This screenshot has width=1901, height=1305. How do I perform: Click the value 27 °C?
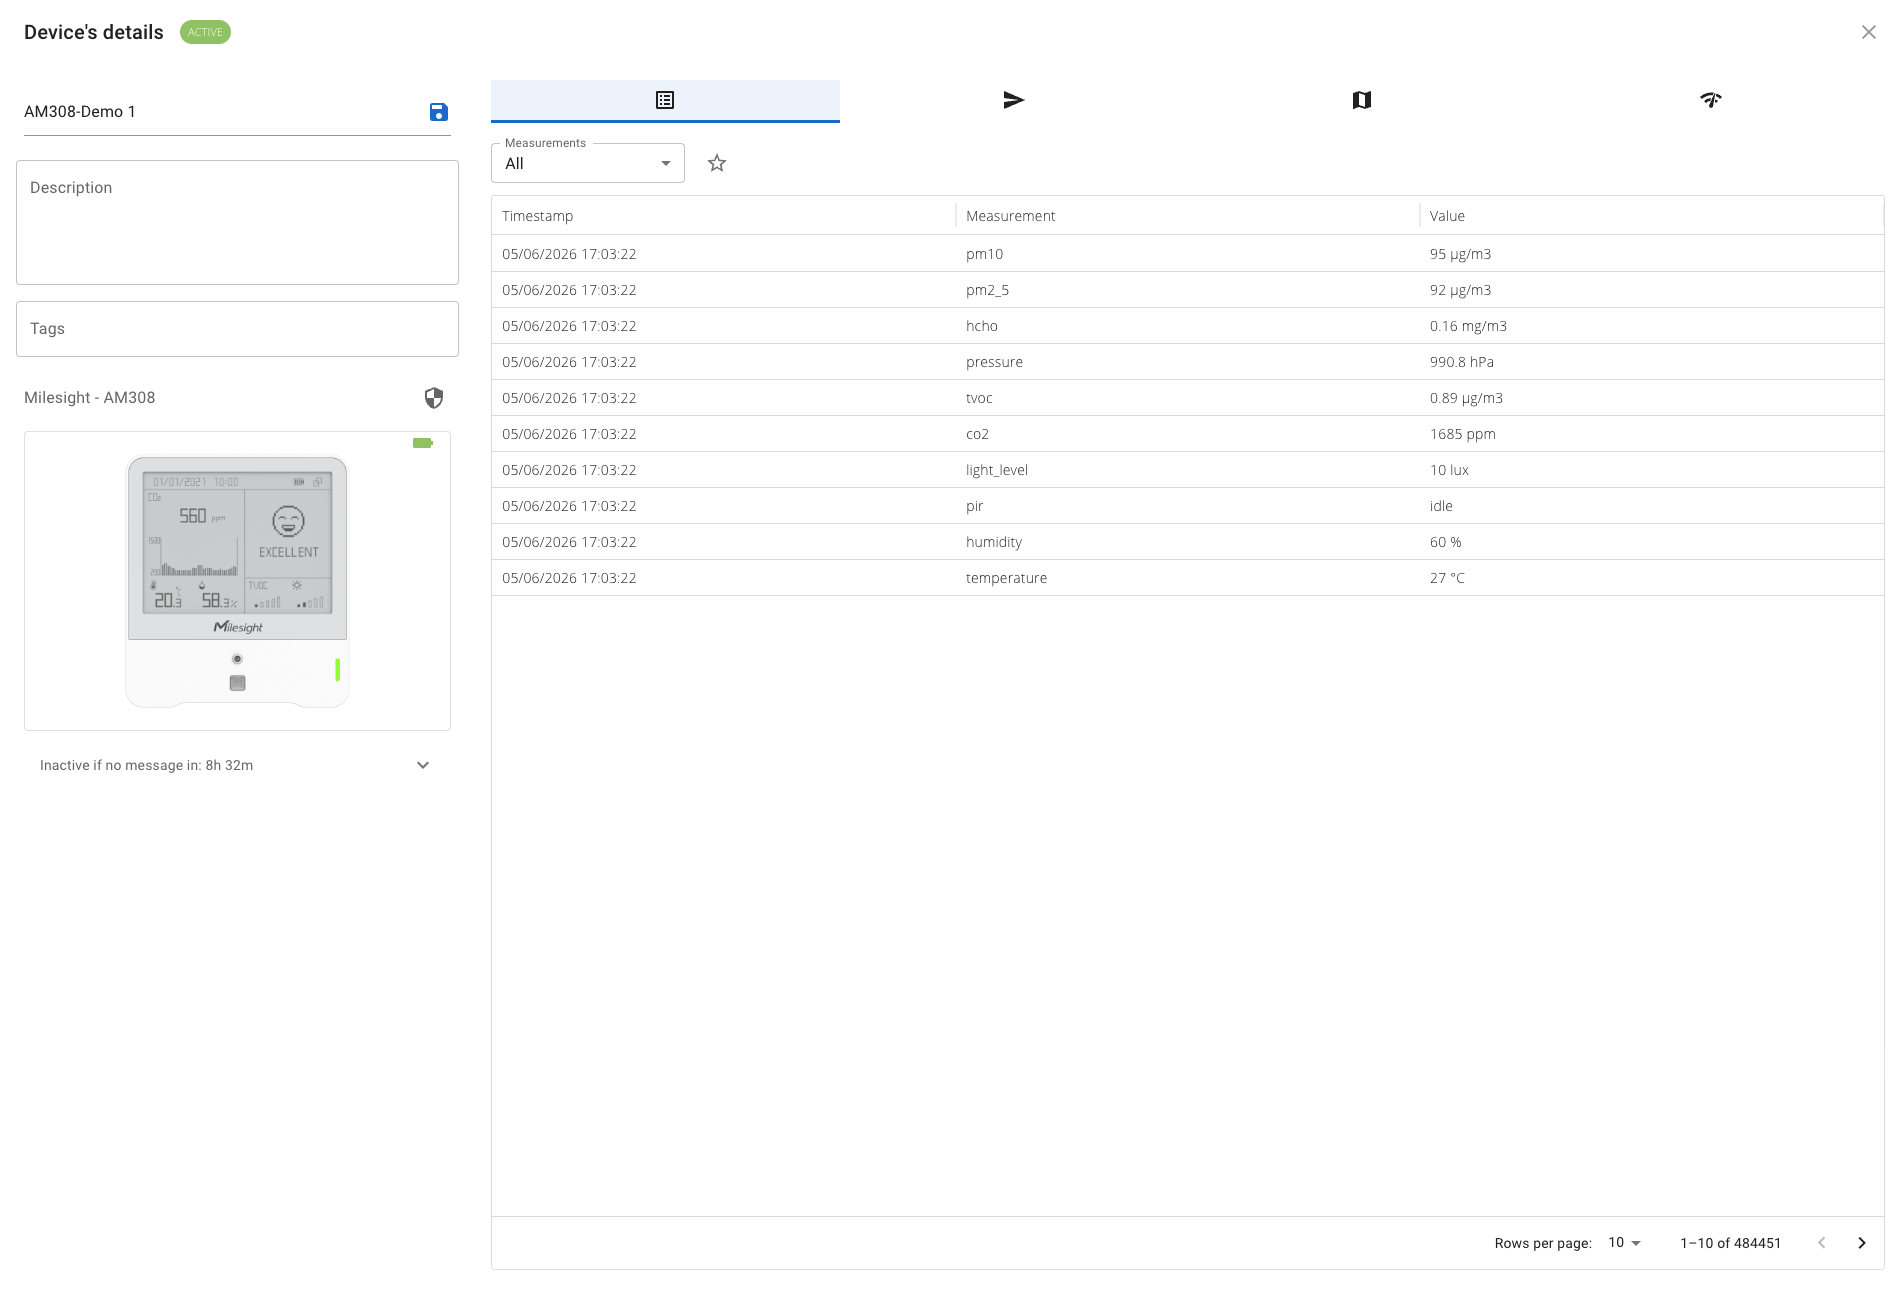point(1447,578)
